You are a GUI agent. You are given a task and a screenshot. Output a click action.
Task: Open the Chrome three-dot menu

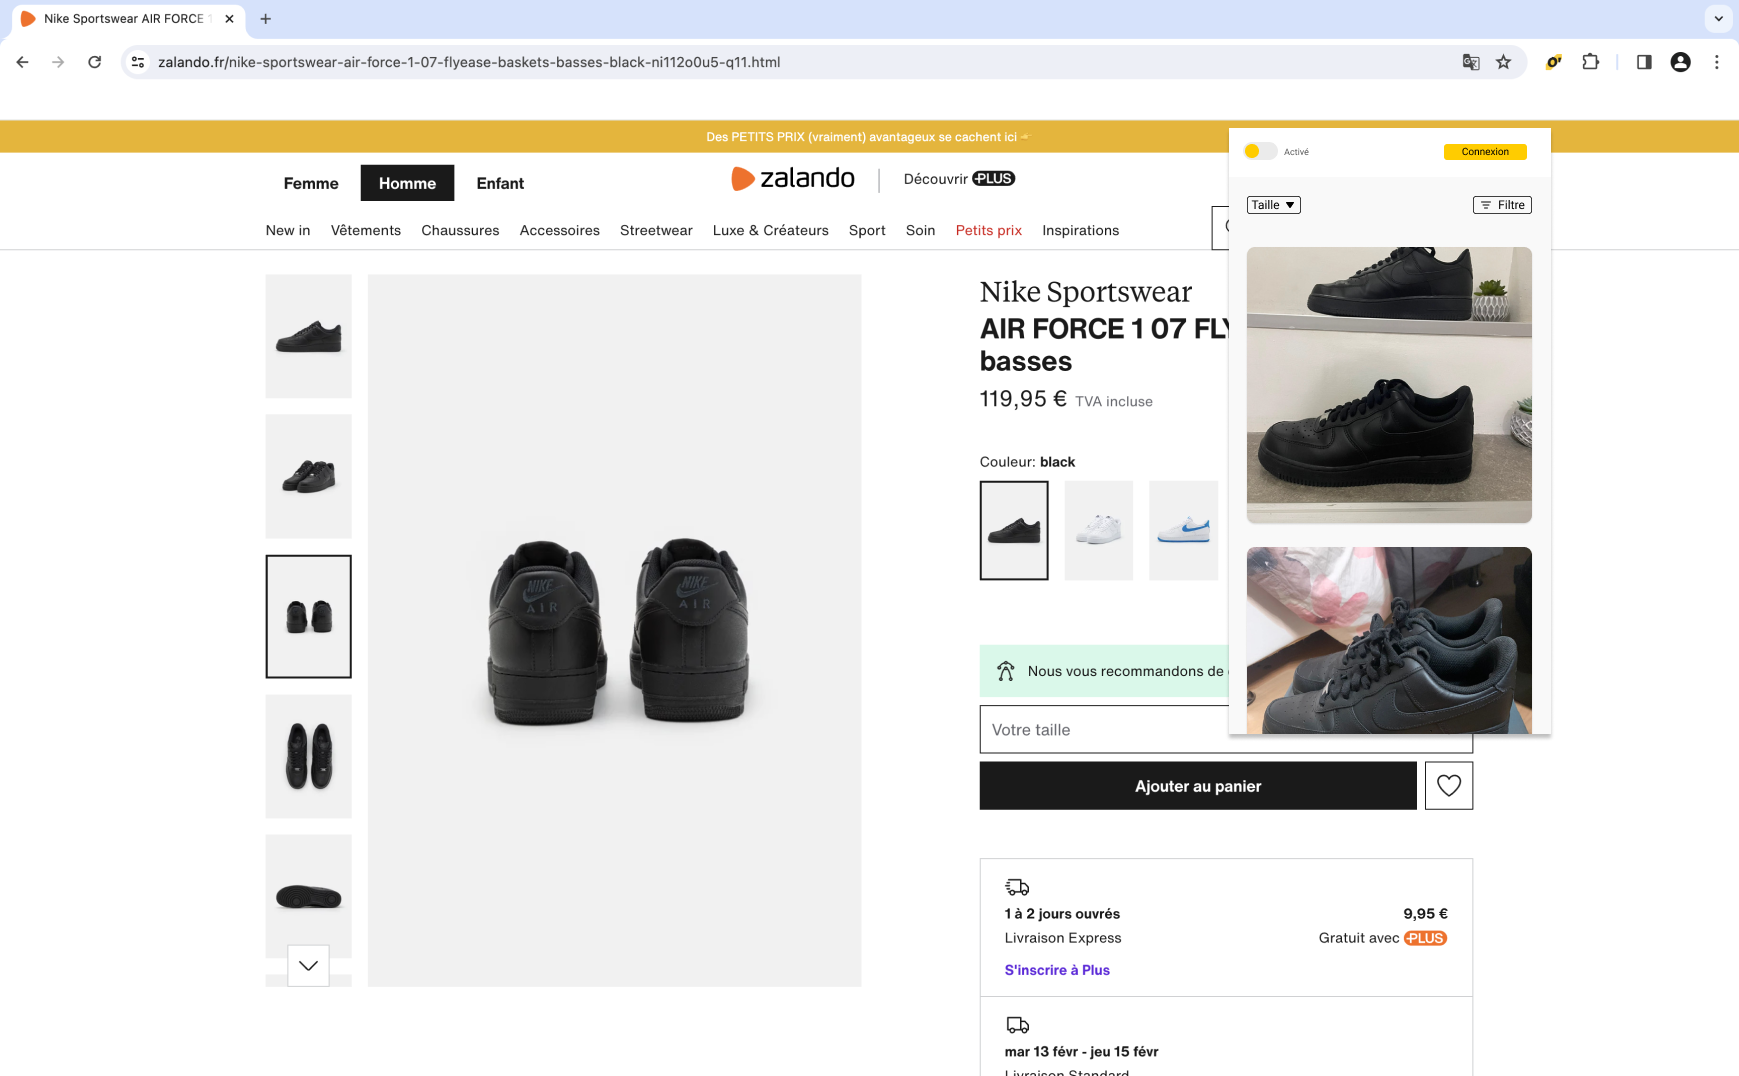click(x=1717, y=62)
